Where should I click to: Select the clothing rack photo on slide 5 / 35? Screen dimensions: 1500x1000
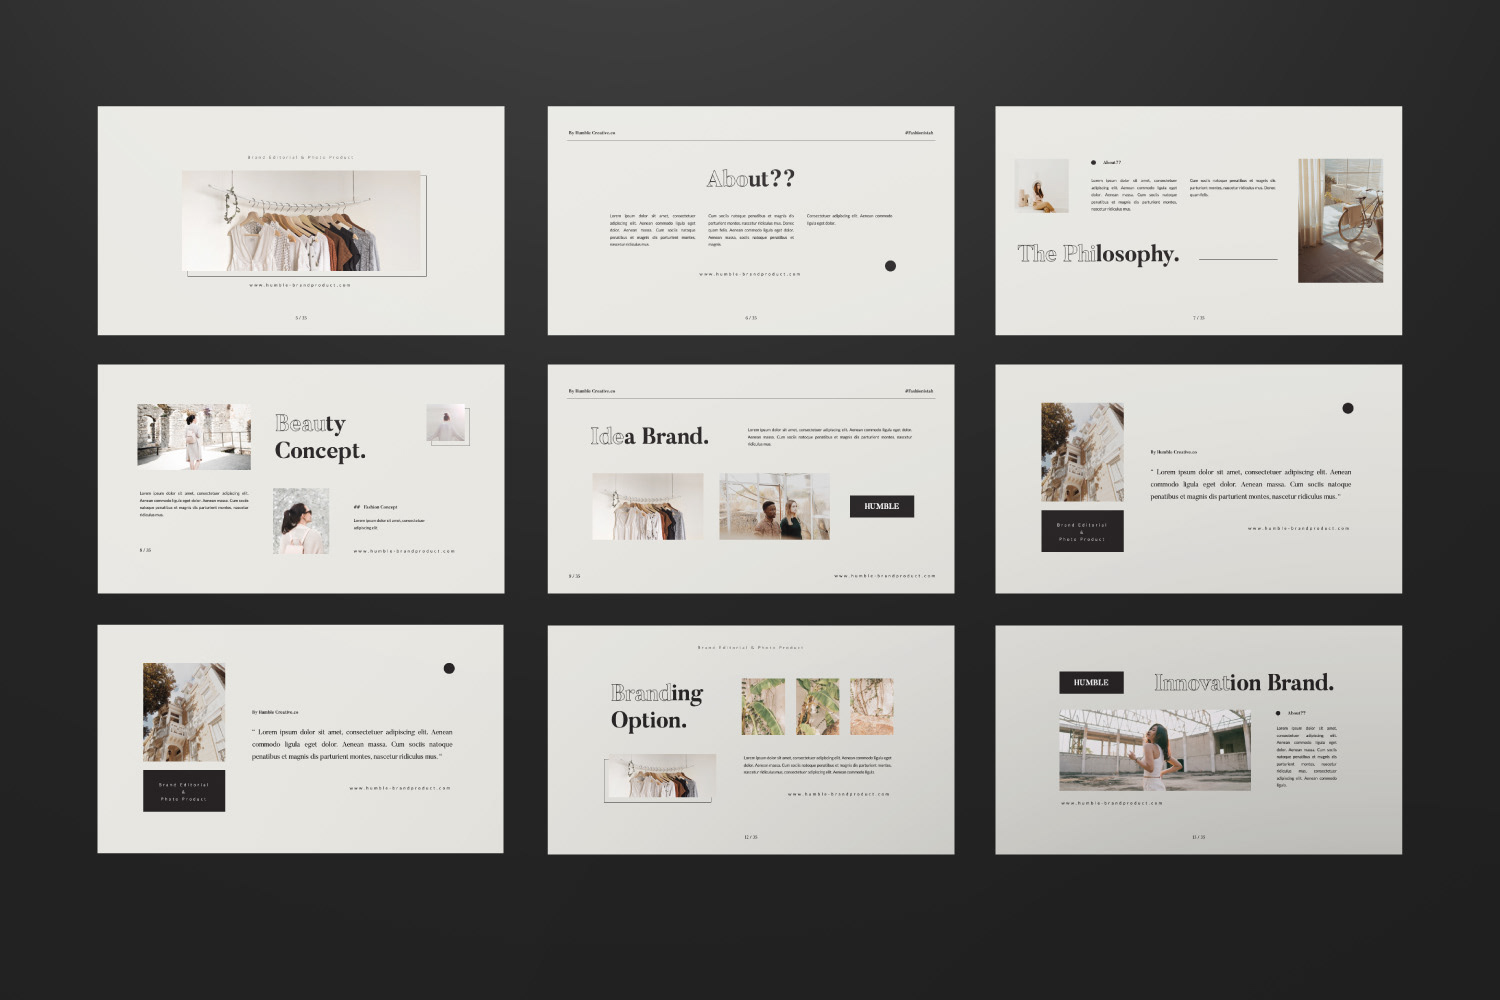pyautogui.click(x=301, y=221)
